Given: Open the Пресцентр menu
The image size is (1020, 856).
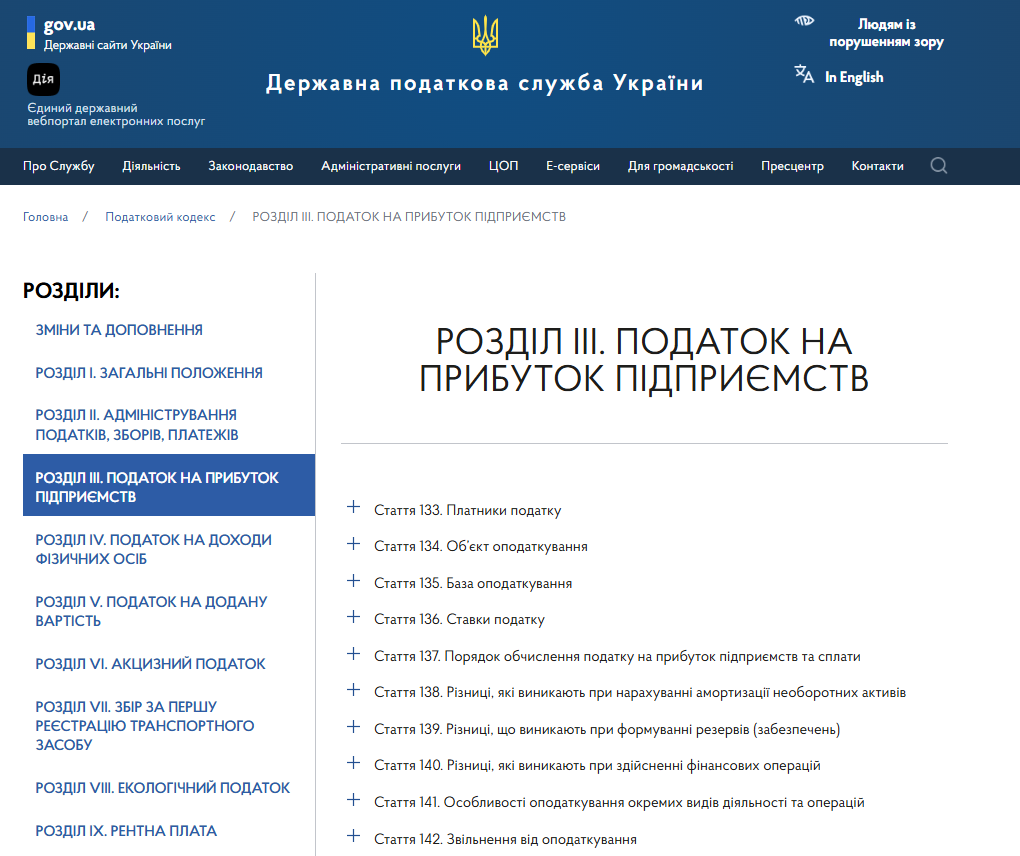Looking at the screenshot, I should pyautogui.click(x=792, y=166).
